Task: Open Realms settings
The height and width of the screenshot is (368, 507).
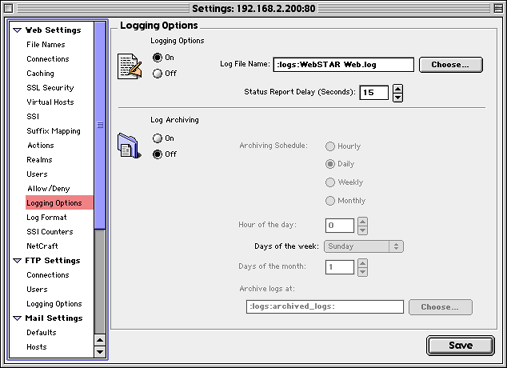Action: click(39, 160)
